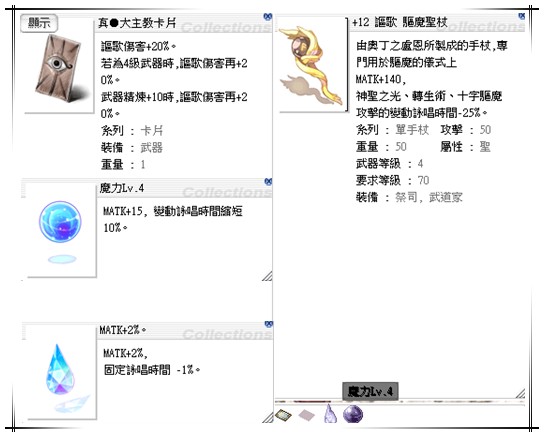This screenshot has height=437, width=544.
Task: Click the text MATK+15, 變動詠唱時間縮短
Action: 173,211
